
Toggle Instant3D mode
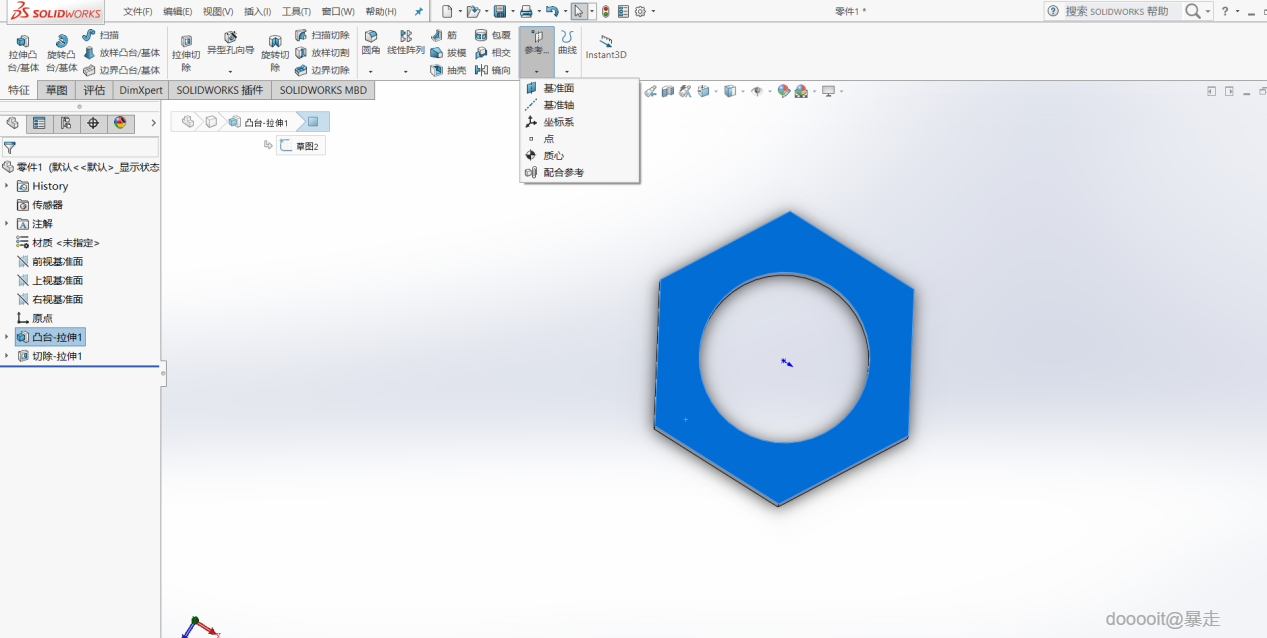click(x=606, y=46)
